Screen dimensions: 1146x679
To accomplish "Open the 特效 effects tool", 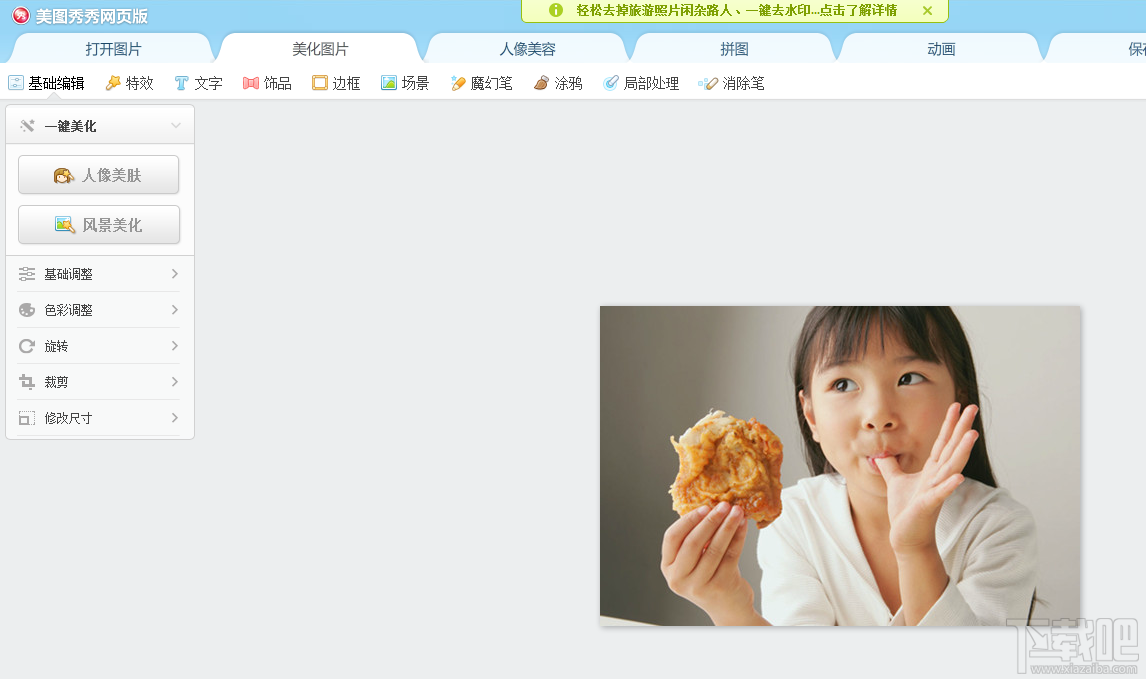I will tap(129, 83).
